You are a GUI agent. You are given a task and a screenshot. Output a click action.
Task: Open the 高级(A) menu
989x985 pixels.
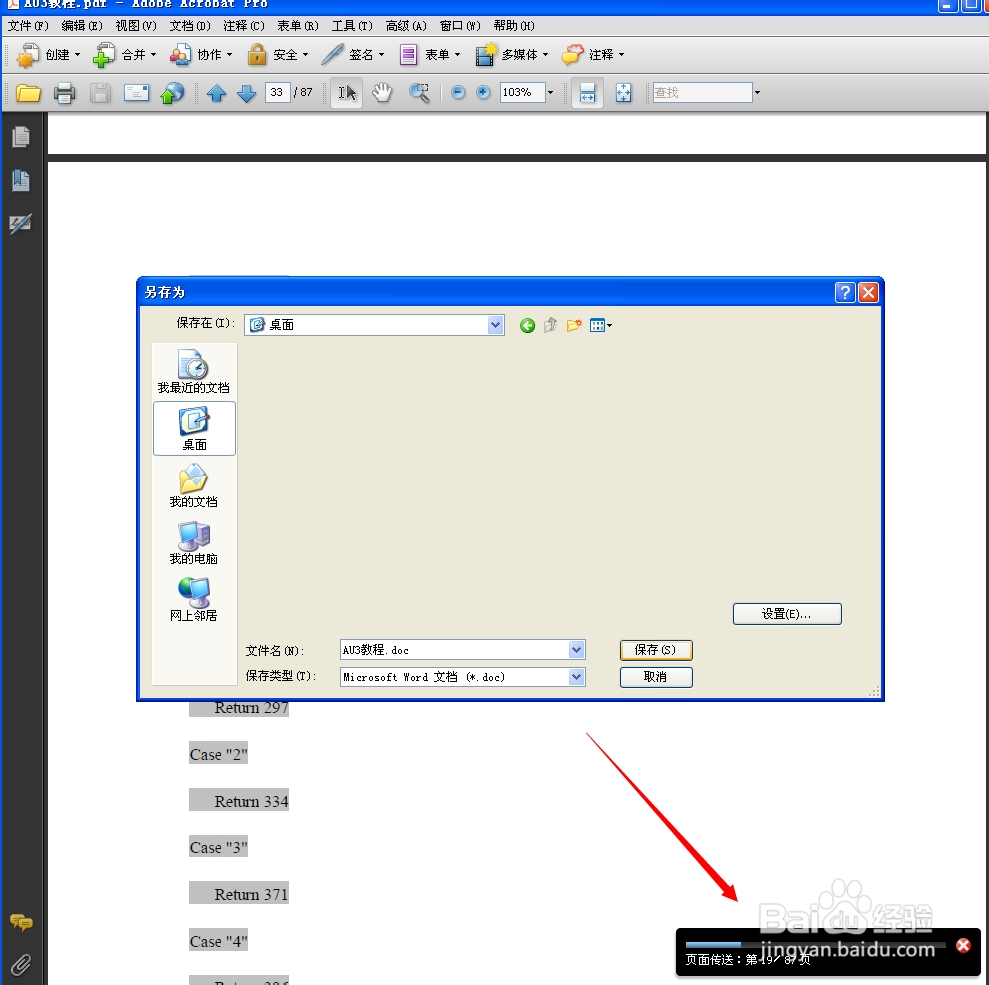pyautogui.click(x=406, y=26)
